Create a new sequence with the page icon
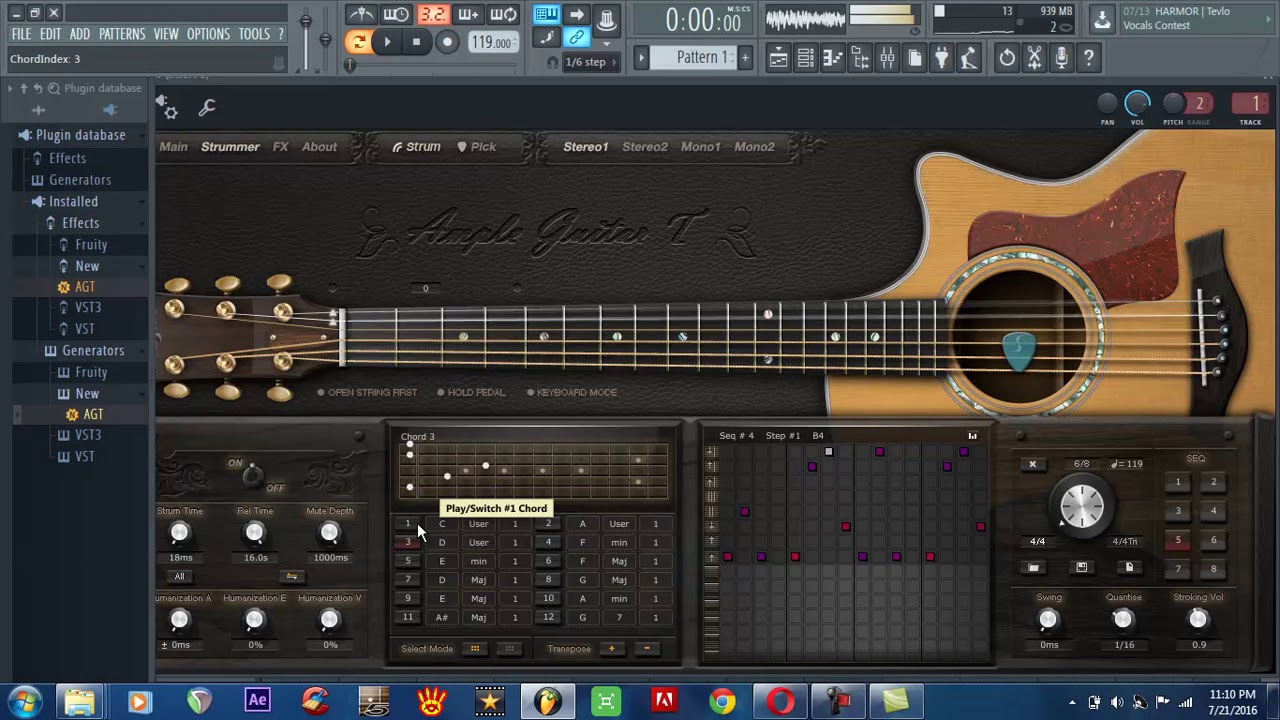Viewport: 1280px width, 720px height. coord(1129,568)
